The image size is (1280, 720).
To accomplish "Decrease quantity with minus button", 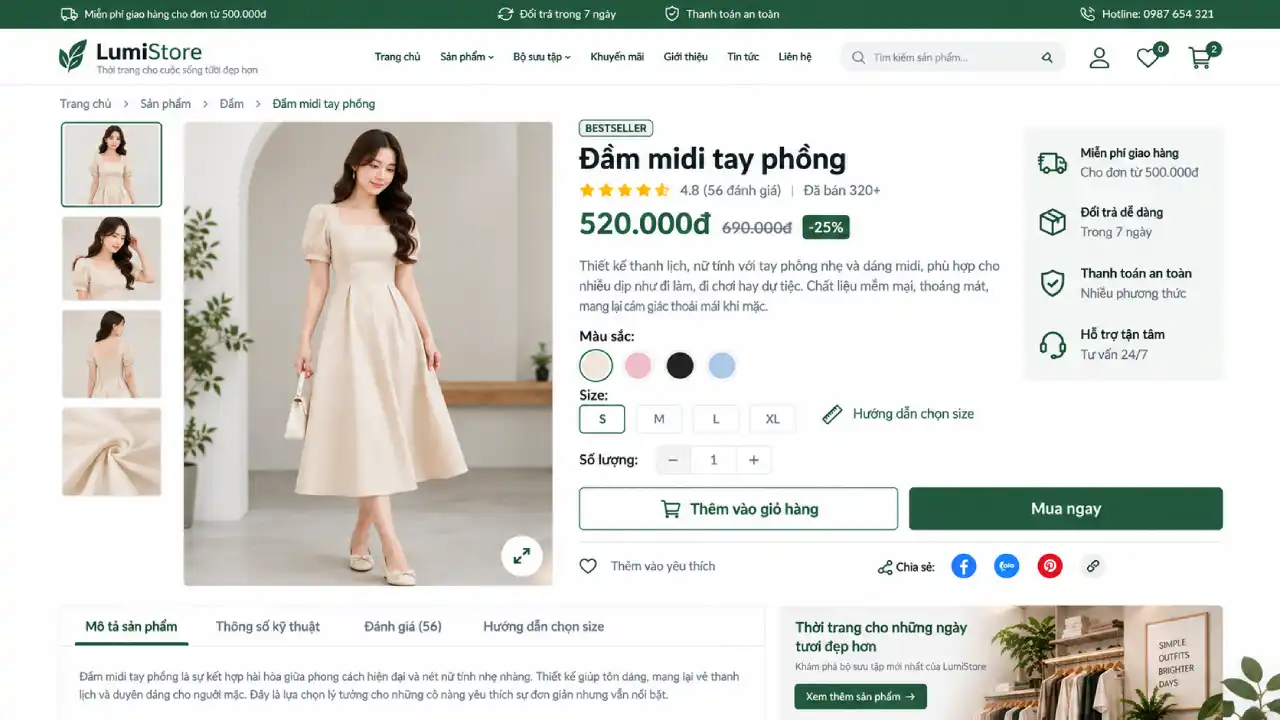I will (673, 460).
